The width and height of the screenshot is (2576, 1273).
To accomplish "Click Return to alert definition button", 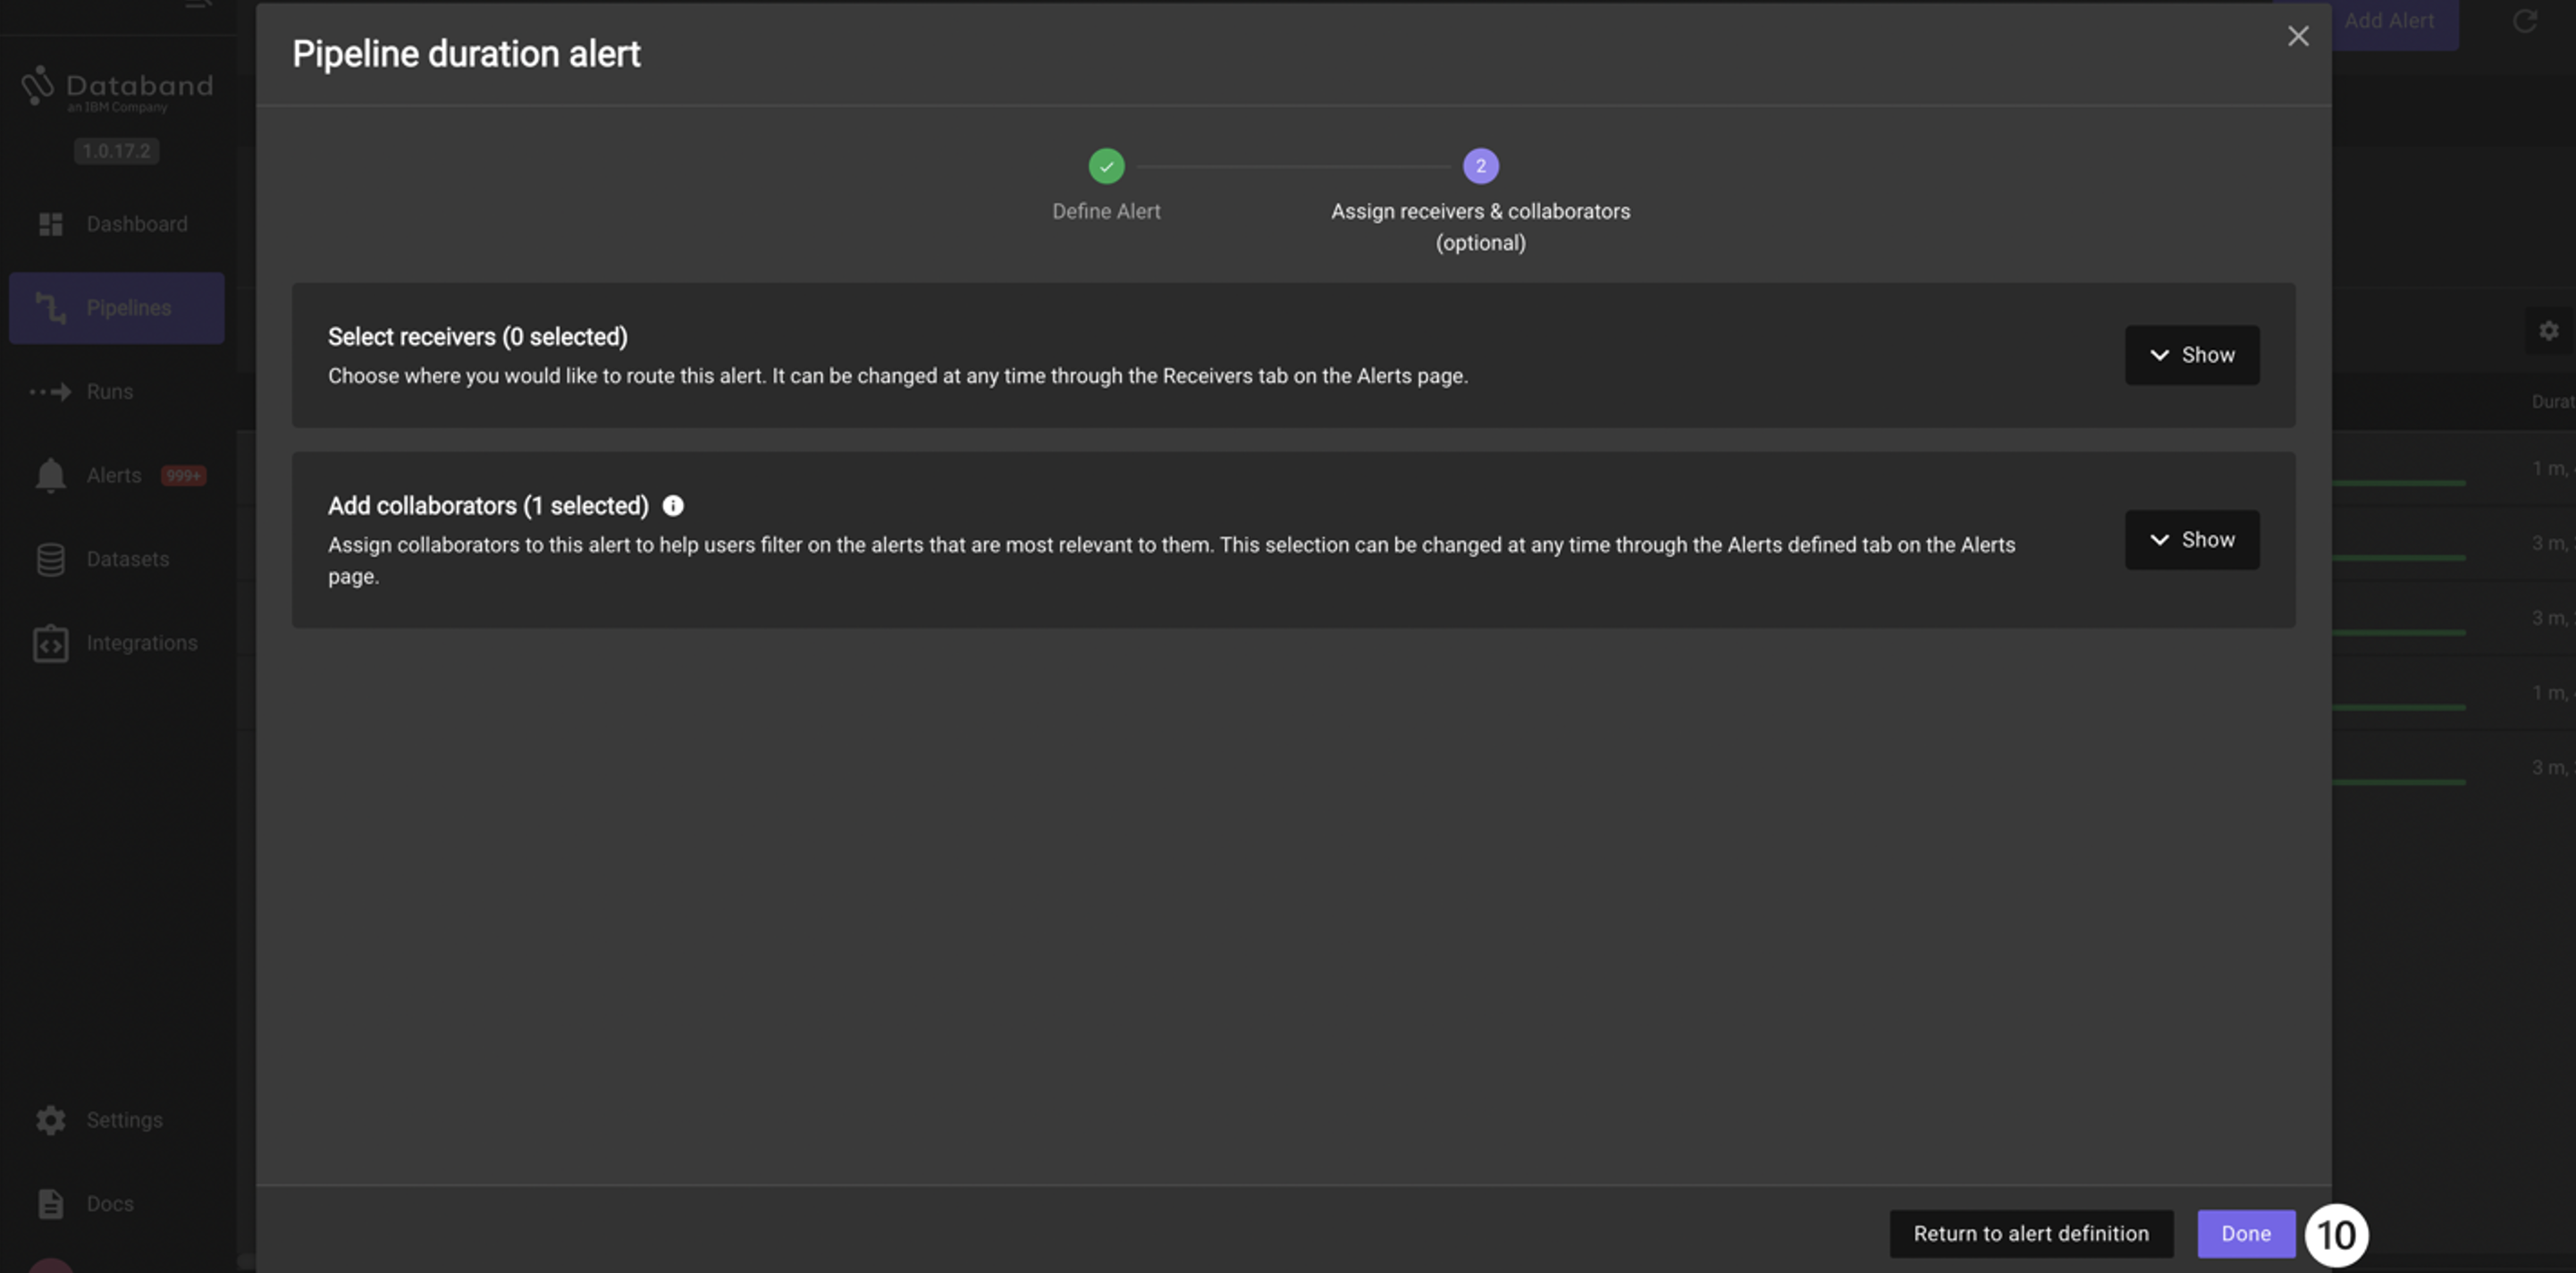I will point(2030,1234).
